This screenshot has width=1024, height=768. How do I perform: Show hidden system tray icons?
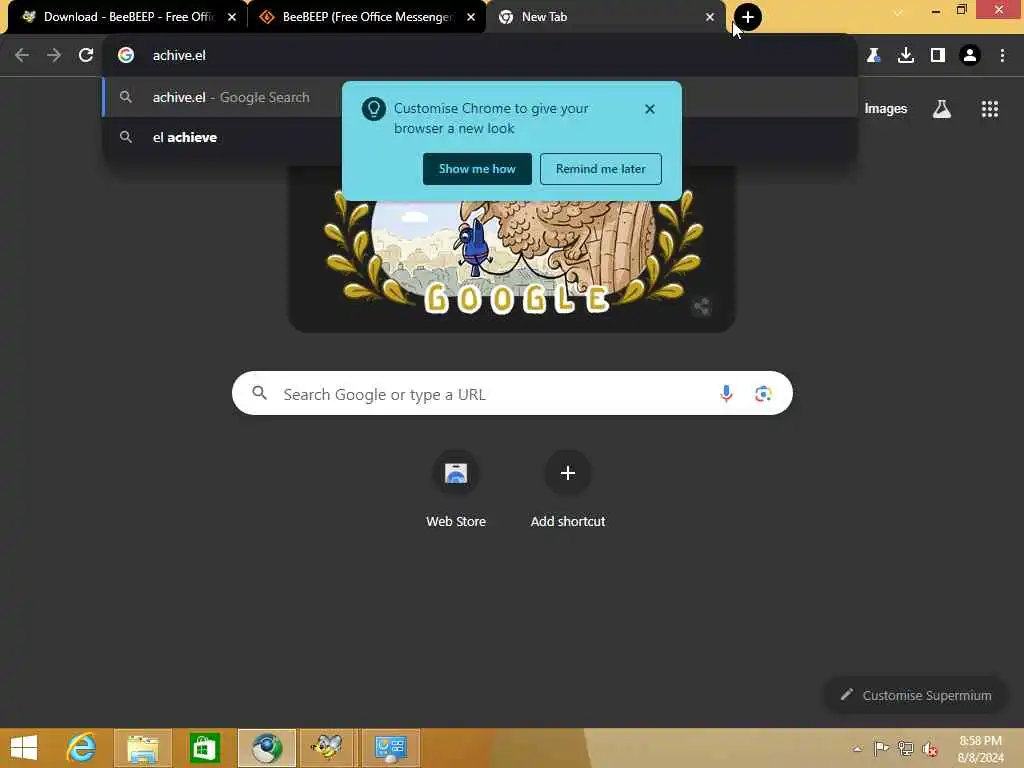[857, 749]
